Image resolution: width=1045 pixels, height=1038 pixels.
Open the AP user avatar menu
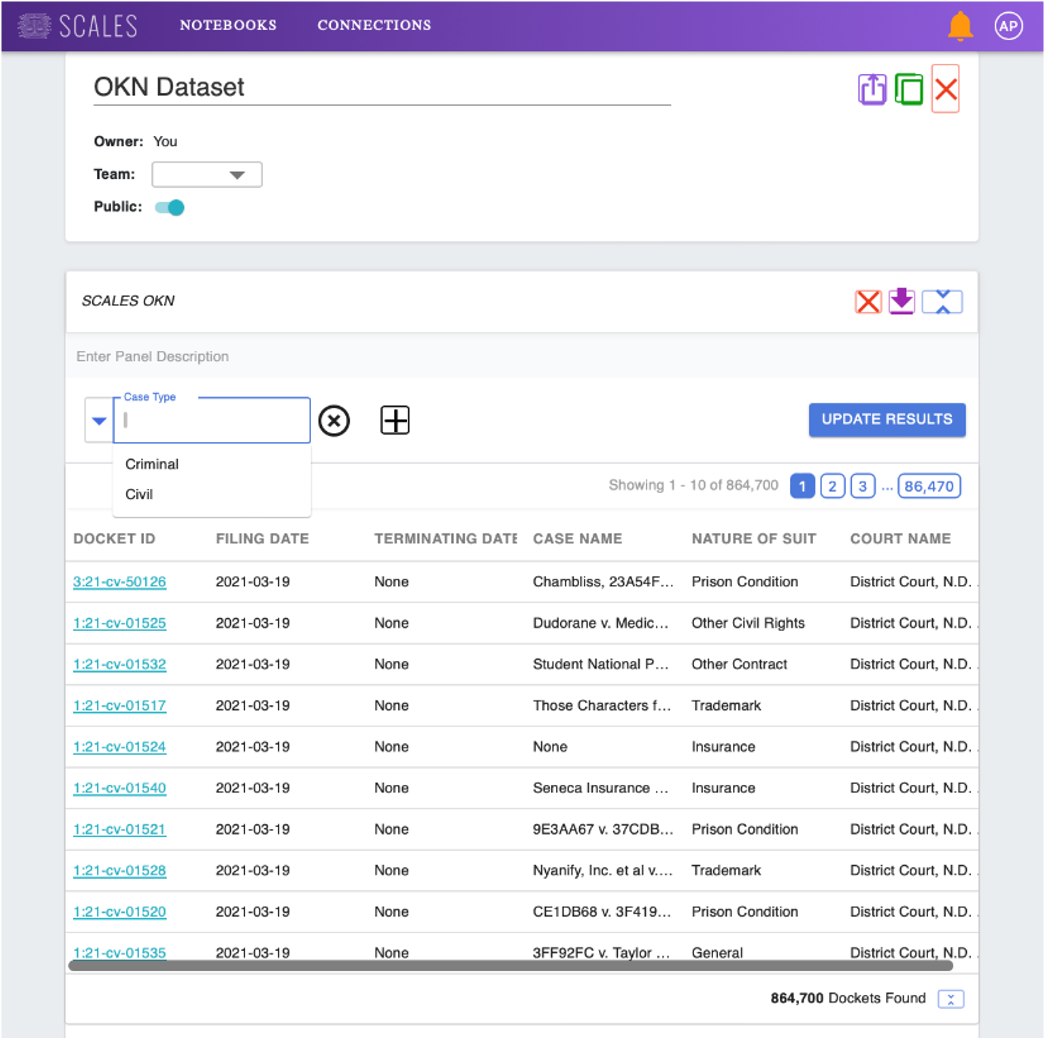click(1008, 26)
